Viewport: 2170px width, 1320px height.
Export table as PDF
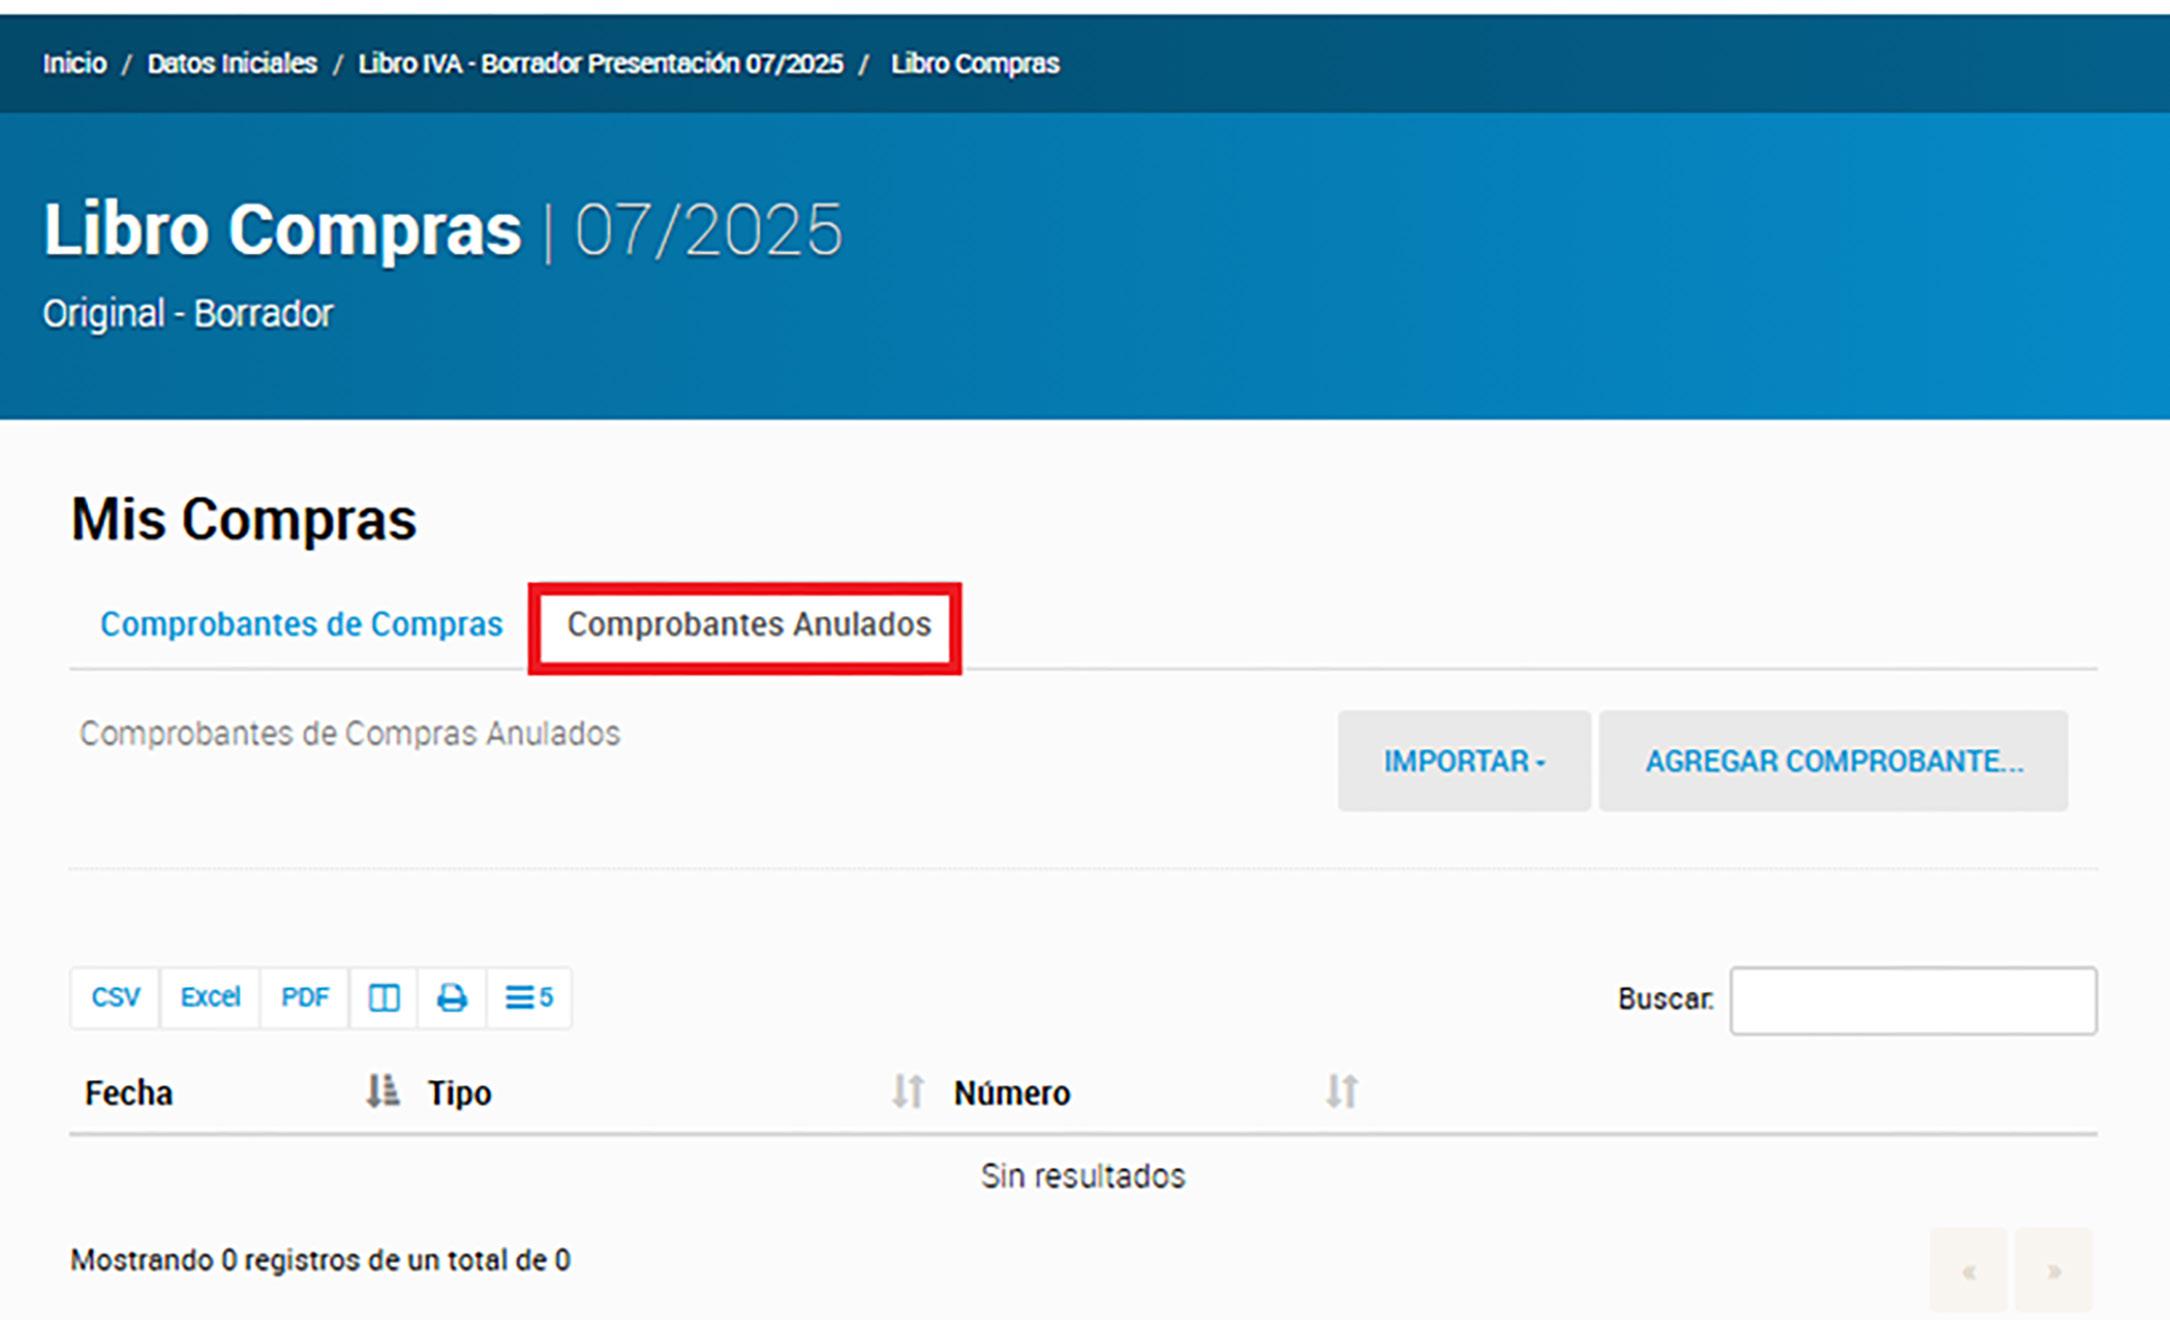tap(304, 997)
